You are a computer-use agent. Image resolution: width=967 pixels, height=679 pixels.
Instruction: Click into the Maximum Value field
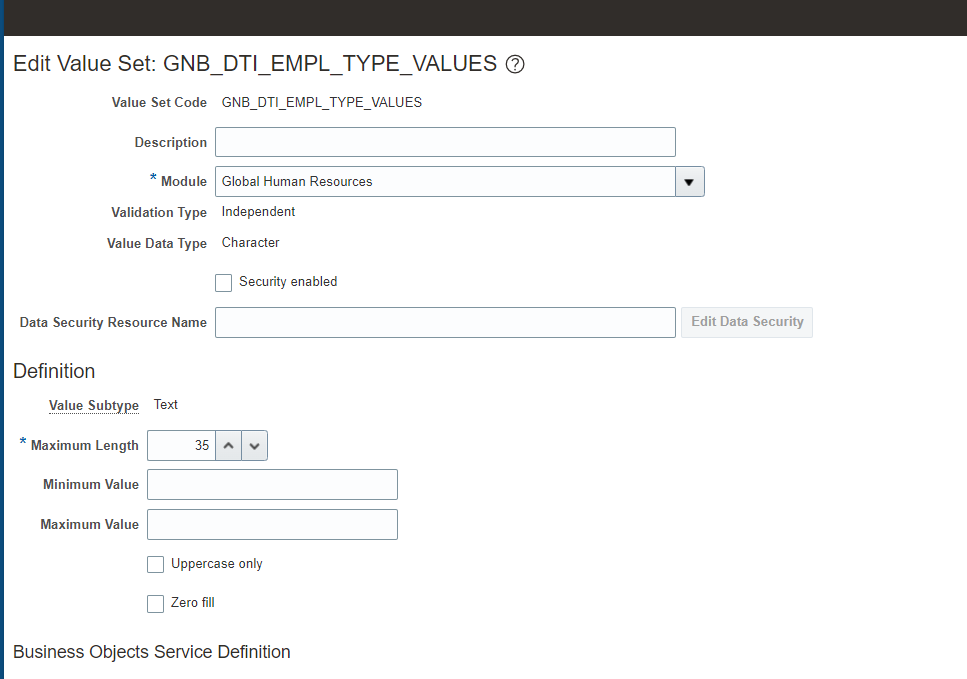tap(273, 524)
